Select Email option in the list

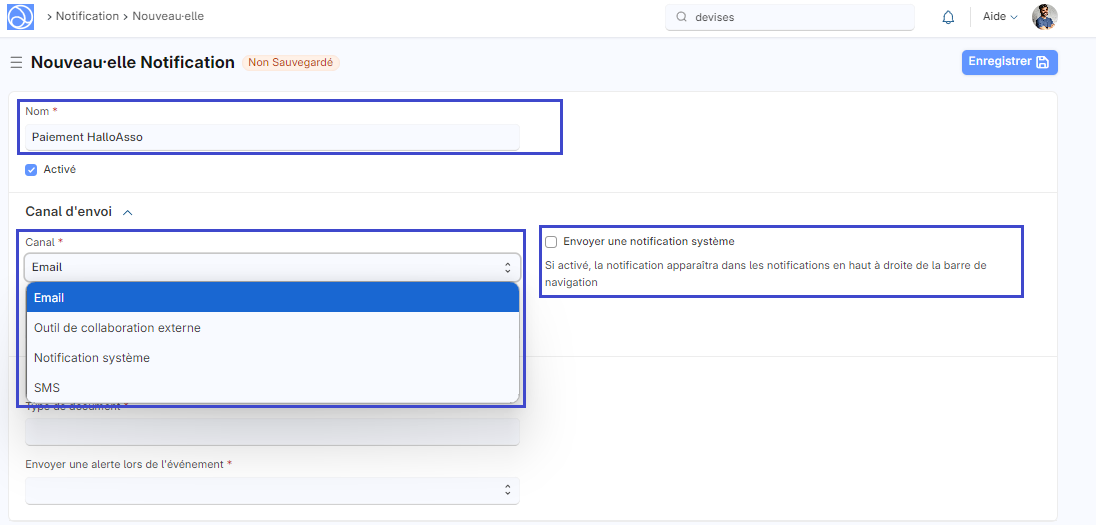point(272,298)
